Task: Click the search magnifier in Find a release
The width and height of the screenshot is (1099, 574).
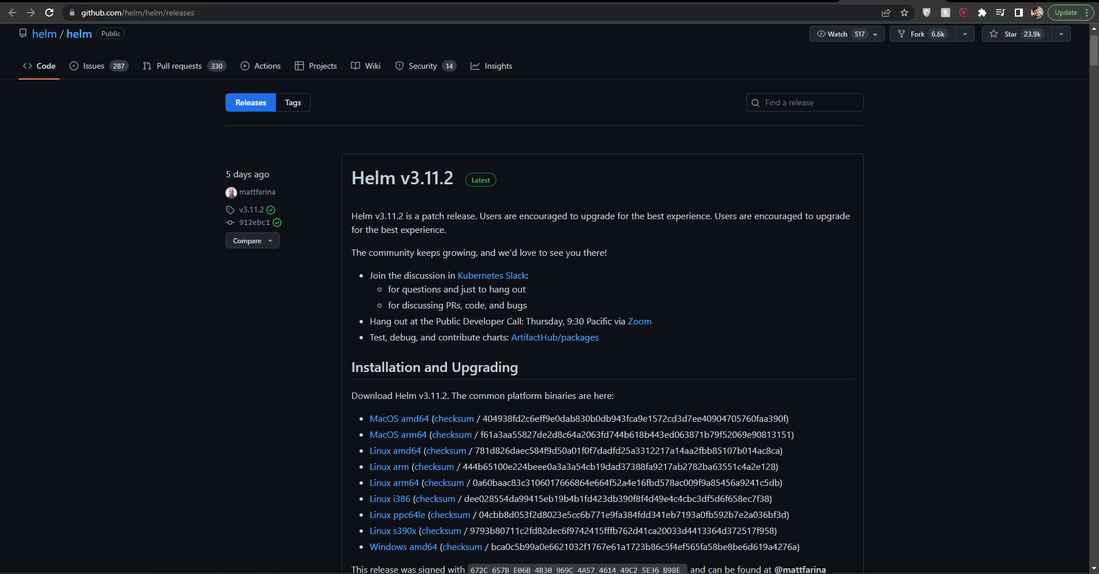Action: (756, 103)
